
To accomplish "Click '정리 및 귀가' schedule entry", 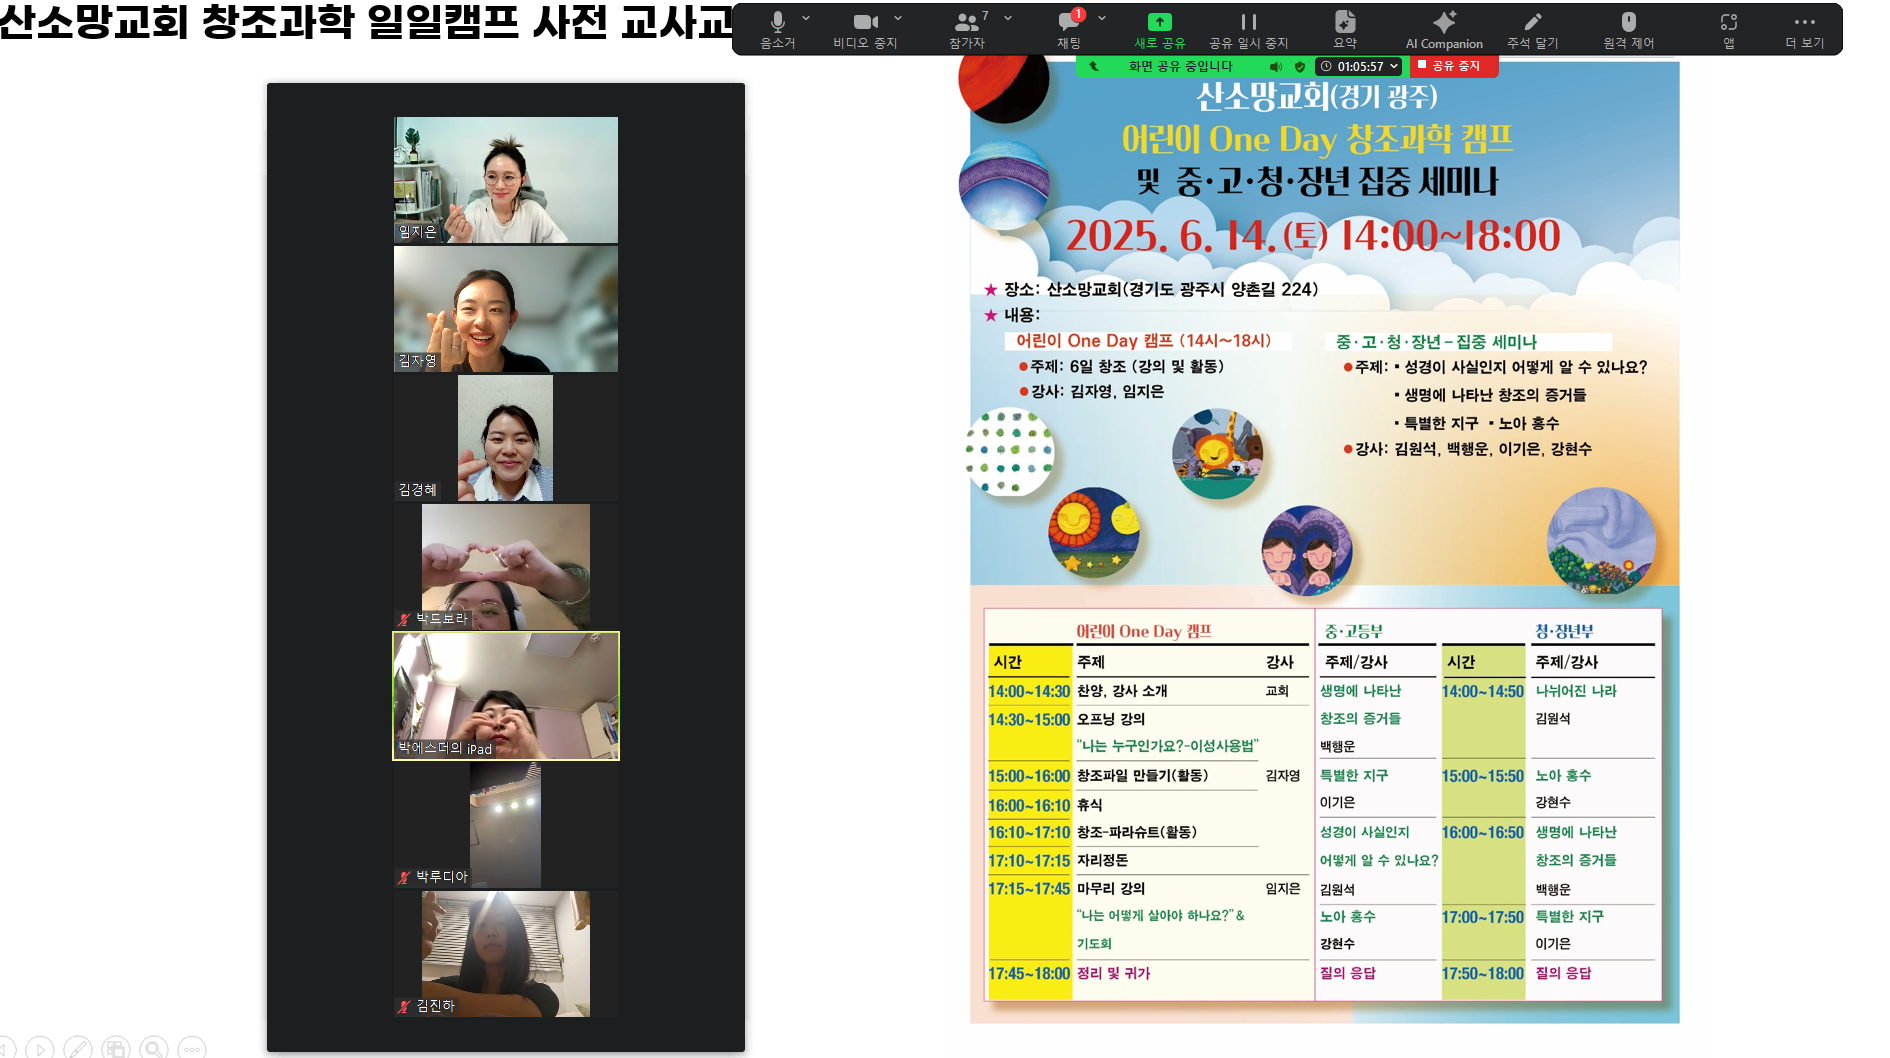I will 1113,973.
